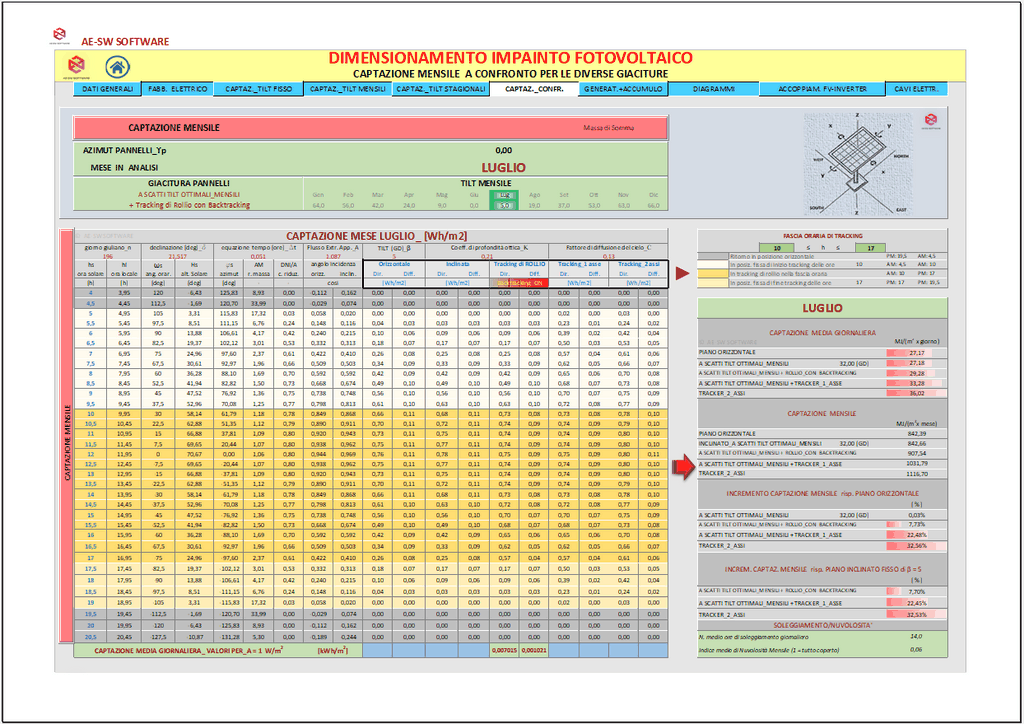1024x724 pixels.
Task: Switch to the DIAGRAMMI tab
Action: click(713, 89)
